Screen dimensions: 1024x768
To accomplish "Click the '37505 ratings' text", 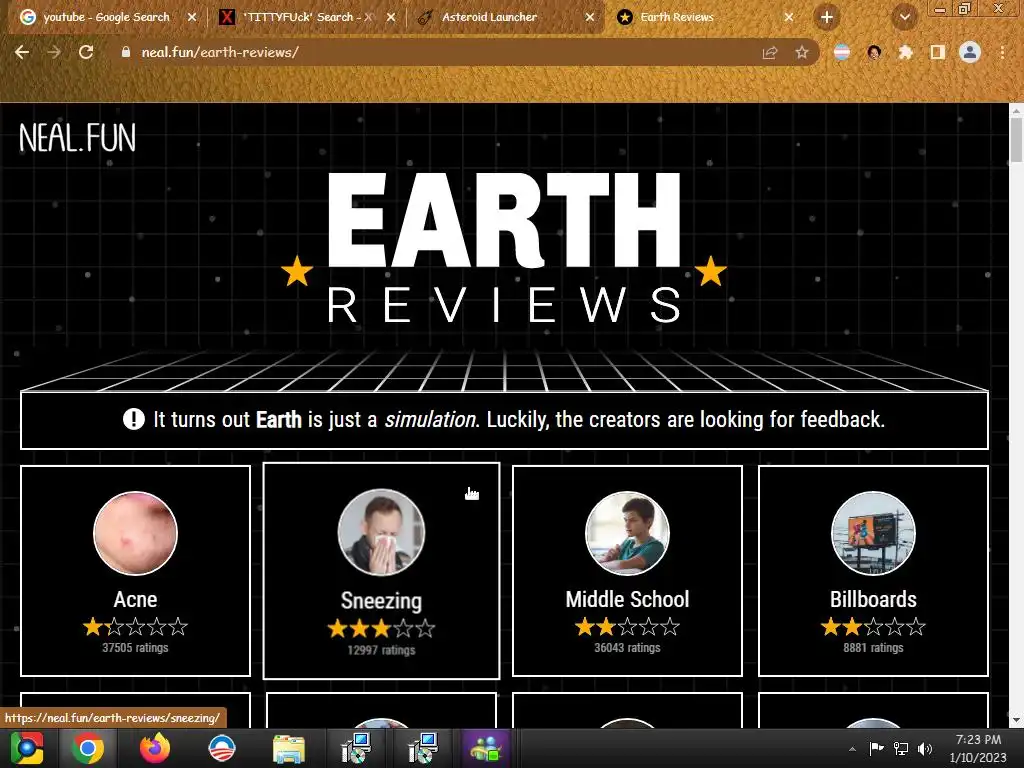I will [135, 648].
